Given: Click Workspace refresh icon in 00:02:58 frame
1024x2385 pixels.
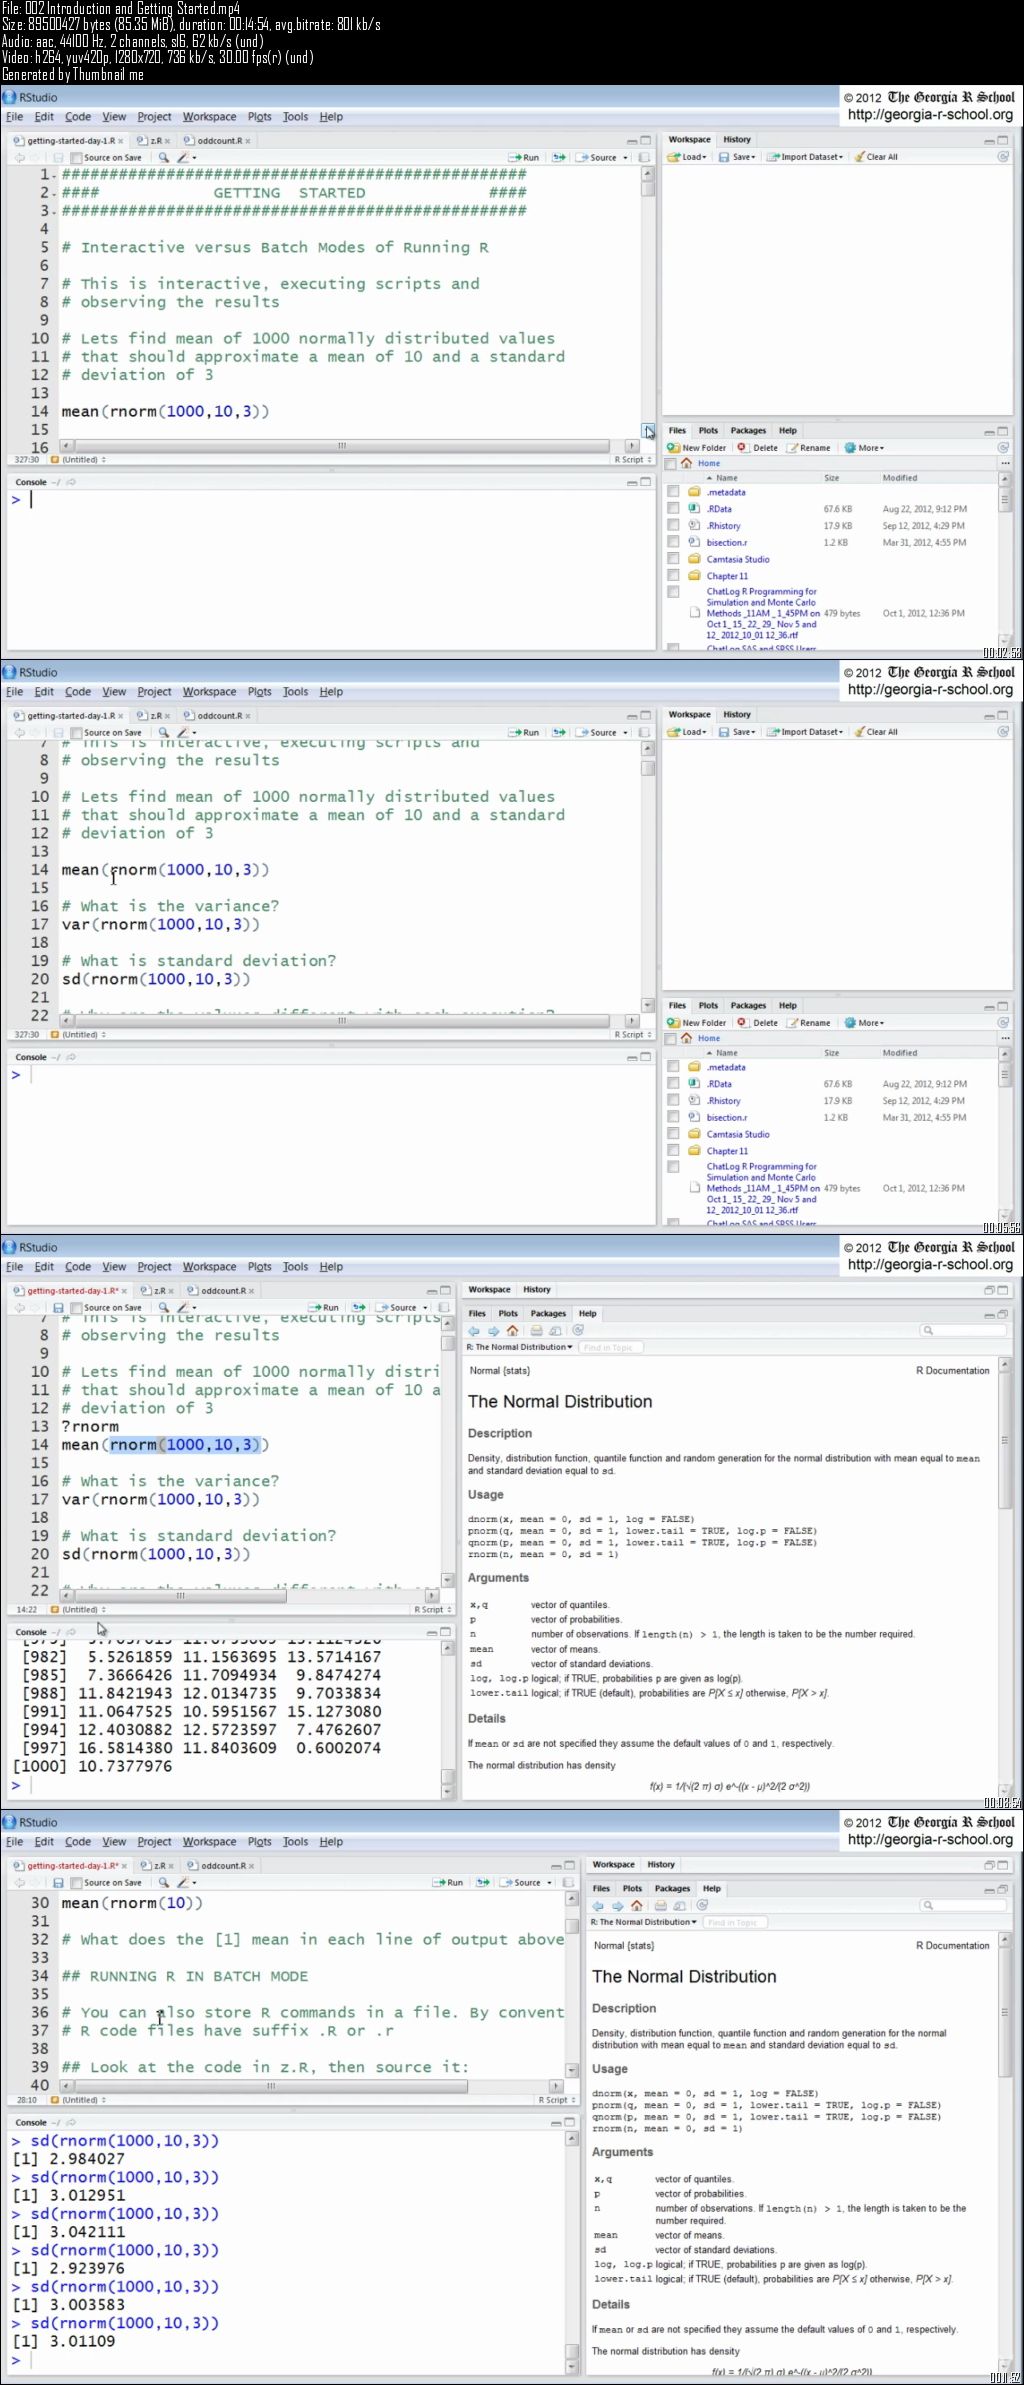Looking at the screenshot, I should click(x=1003, y=157).
